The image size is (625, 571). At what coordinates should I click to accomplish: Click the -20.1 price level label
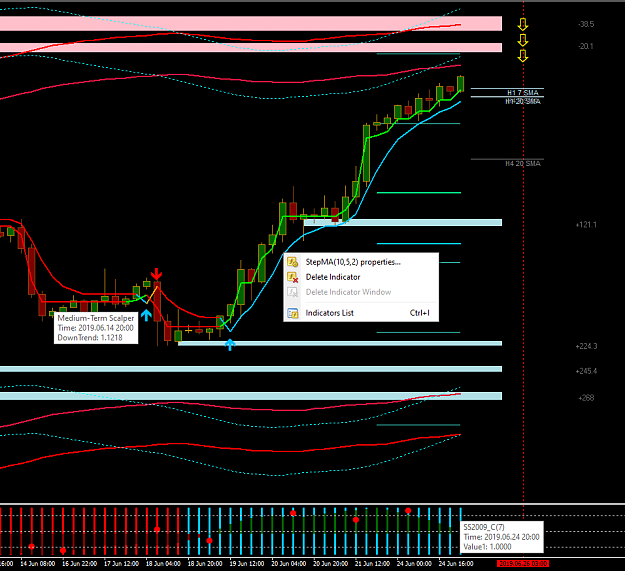[x=586, y=46]
